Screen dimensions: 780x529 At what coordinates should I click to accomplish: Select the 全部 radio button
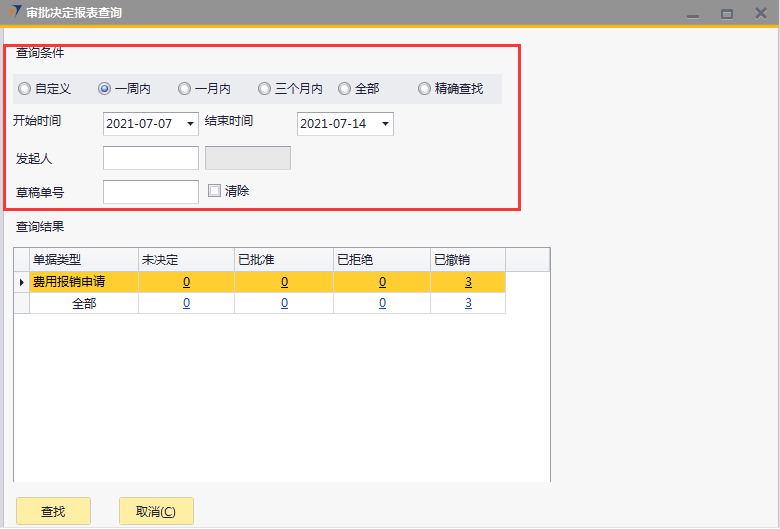tap(345, 89)
